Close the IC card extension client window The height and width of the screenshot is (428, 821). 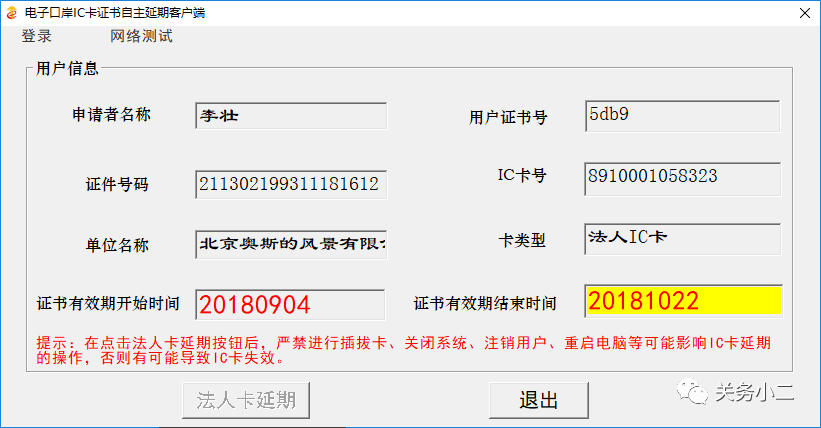[805, 13]
